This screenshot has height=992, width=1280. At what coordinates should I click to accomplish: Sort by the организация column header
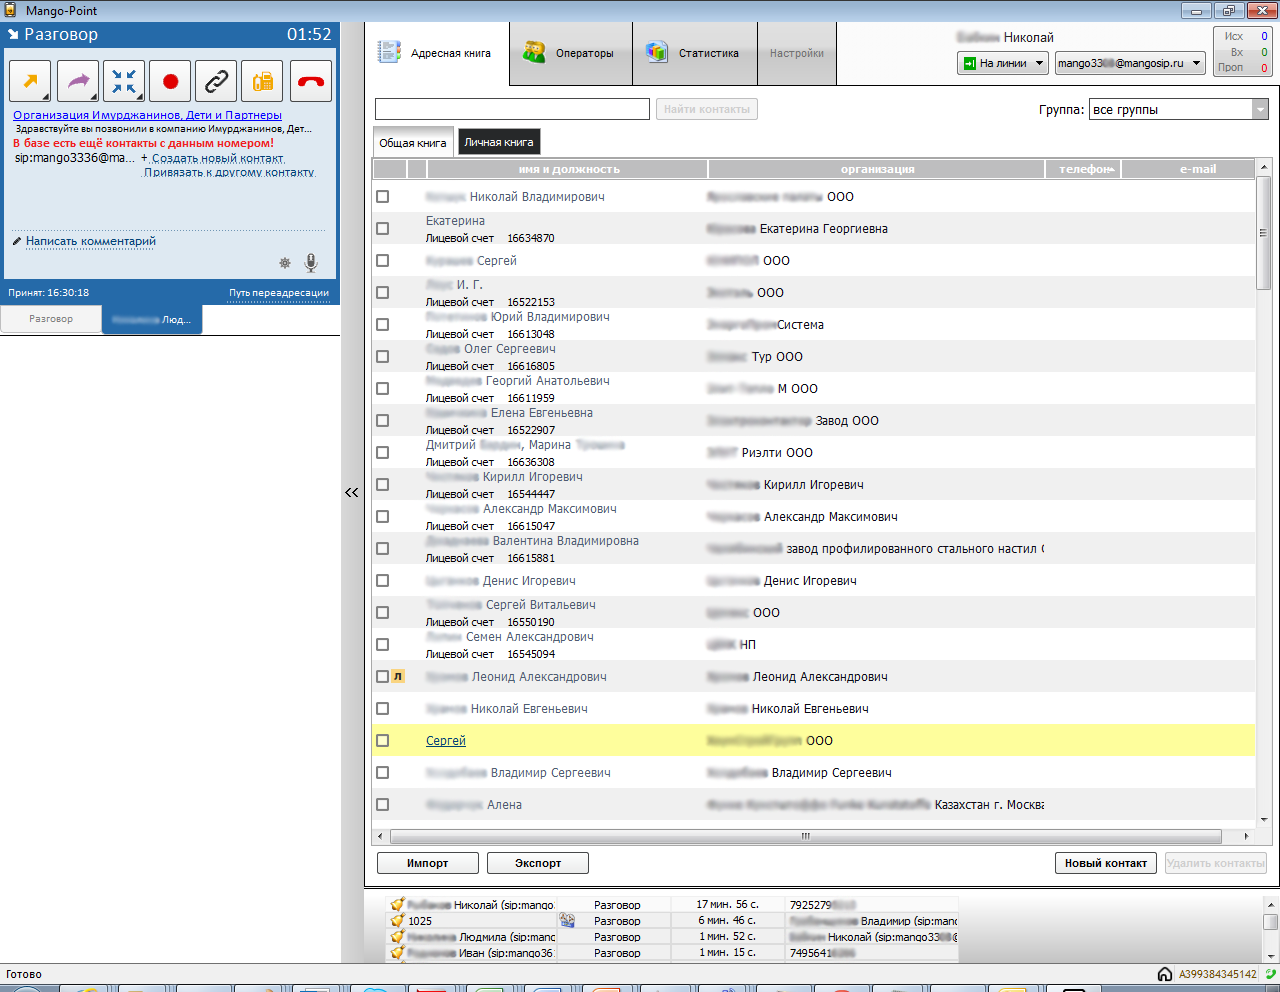(x=877, y=170)
